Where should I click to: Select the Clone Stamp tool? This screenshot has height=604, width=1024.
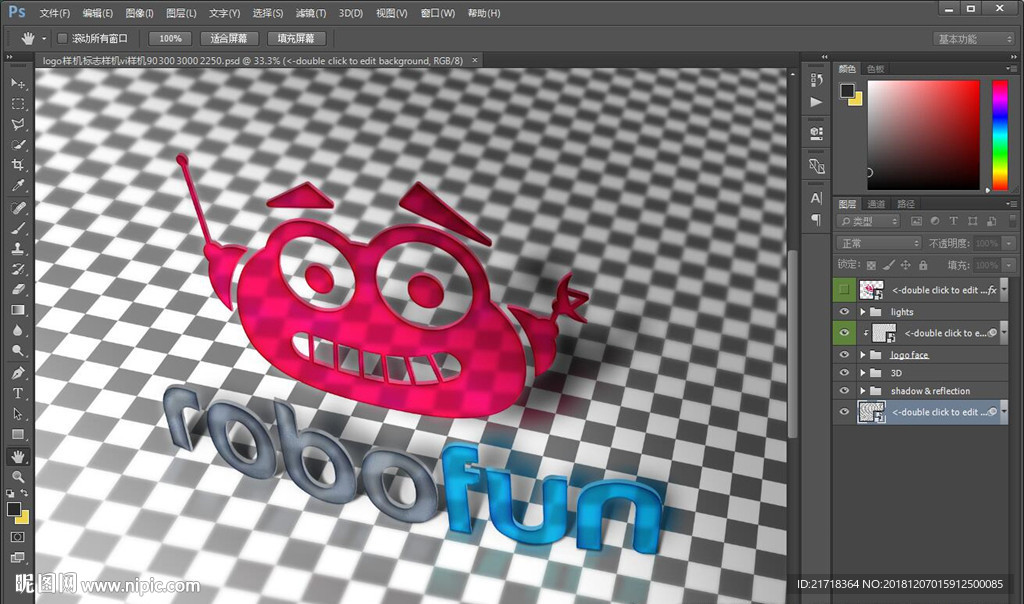tap(18, 248)
